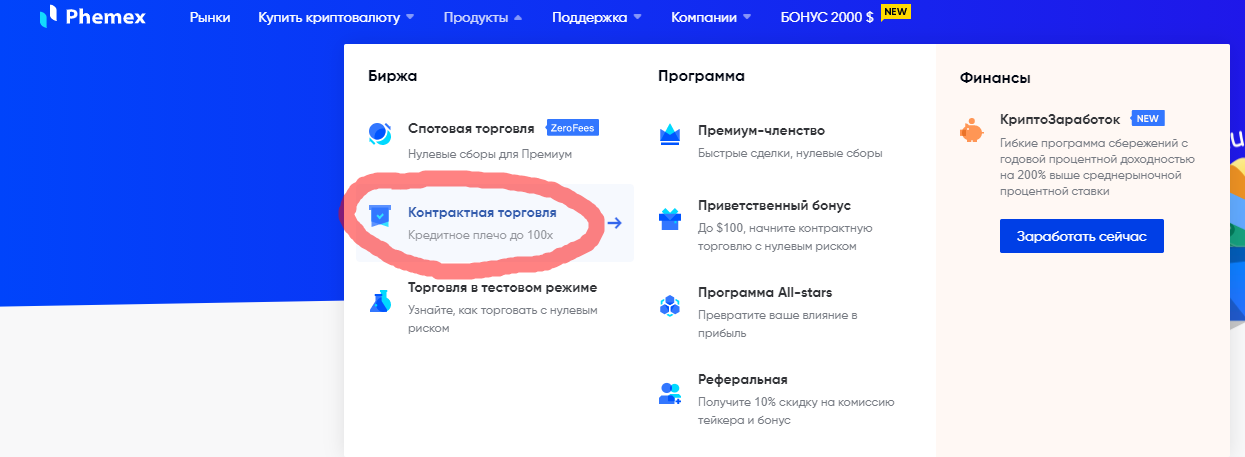Viewport: 1245px width, 457px height.
Task: Open Премиум-членство
Action: pyautogui.click(x=761, y=130)
